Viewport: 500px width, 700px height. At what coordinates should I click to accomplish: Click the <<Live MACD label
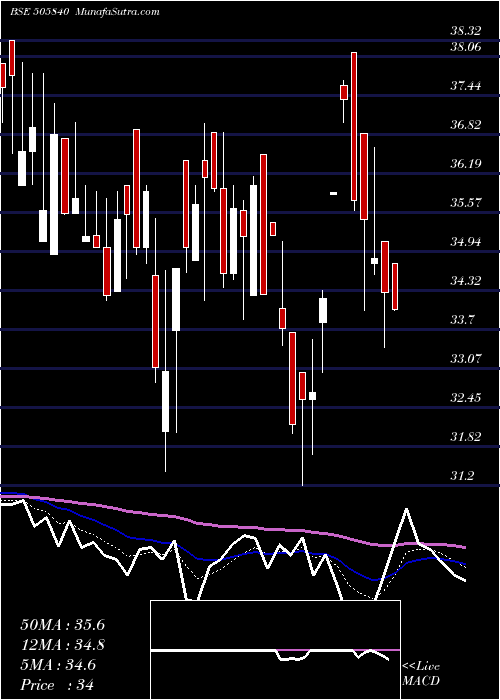[421, 673]
